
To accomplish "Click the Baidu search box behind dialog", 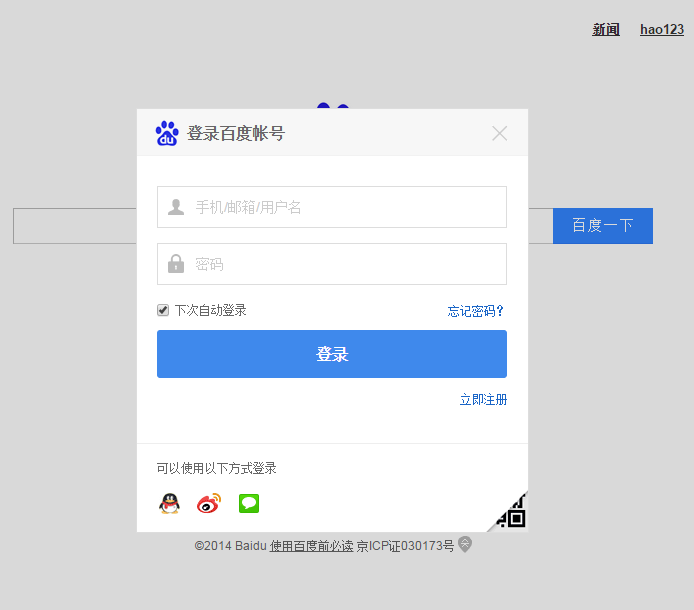I will click(74, 226).
